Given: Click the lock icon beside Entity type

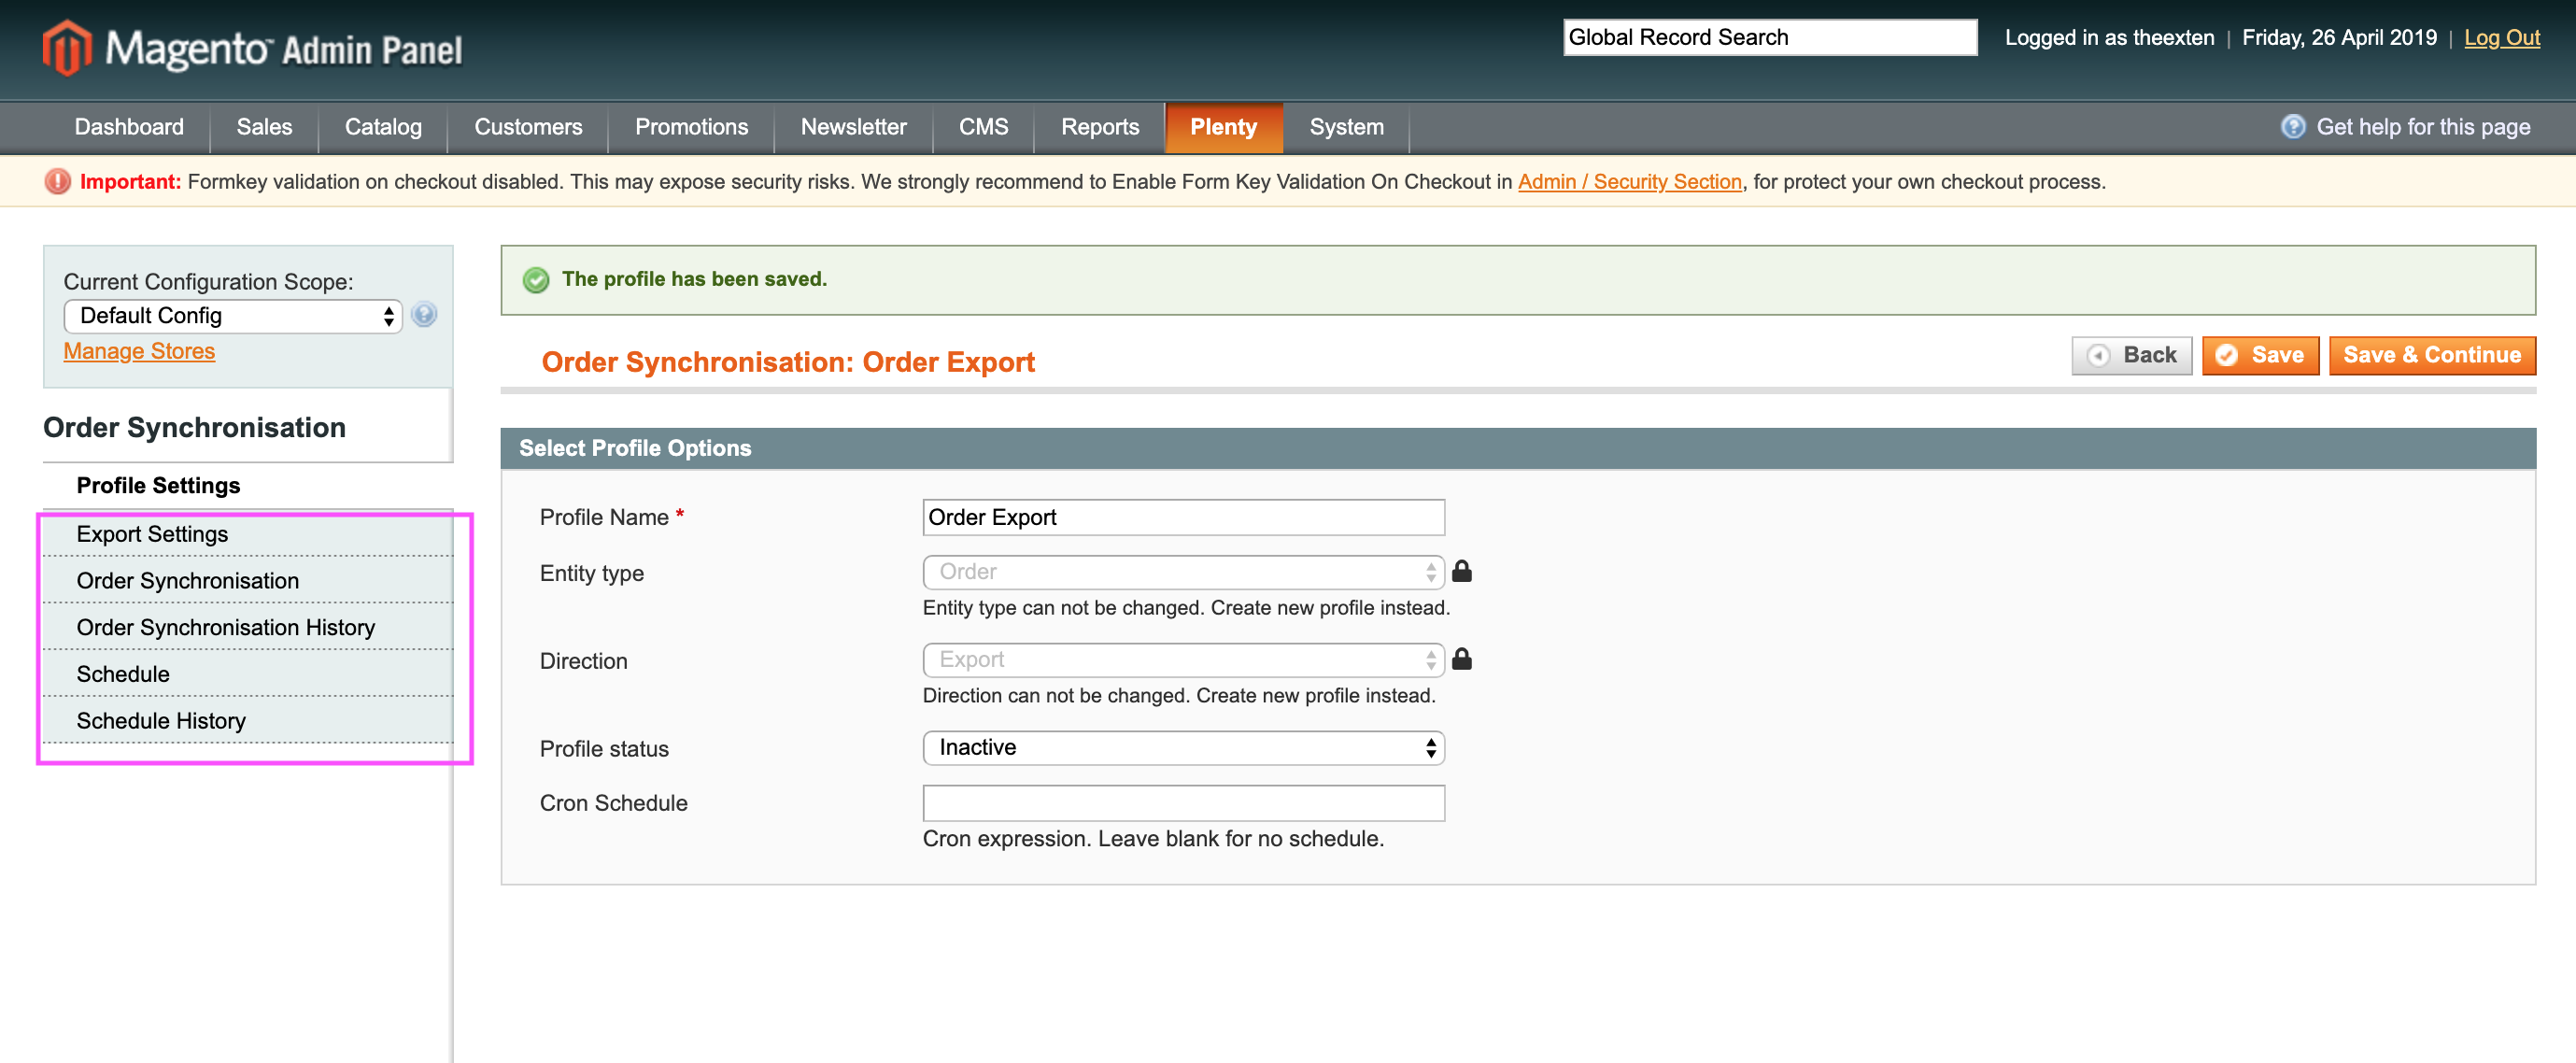Looking at the screenshot, I should click(x=1461, y=571).
